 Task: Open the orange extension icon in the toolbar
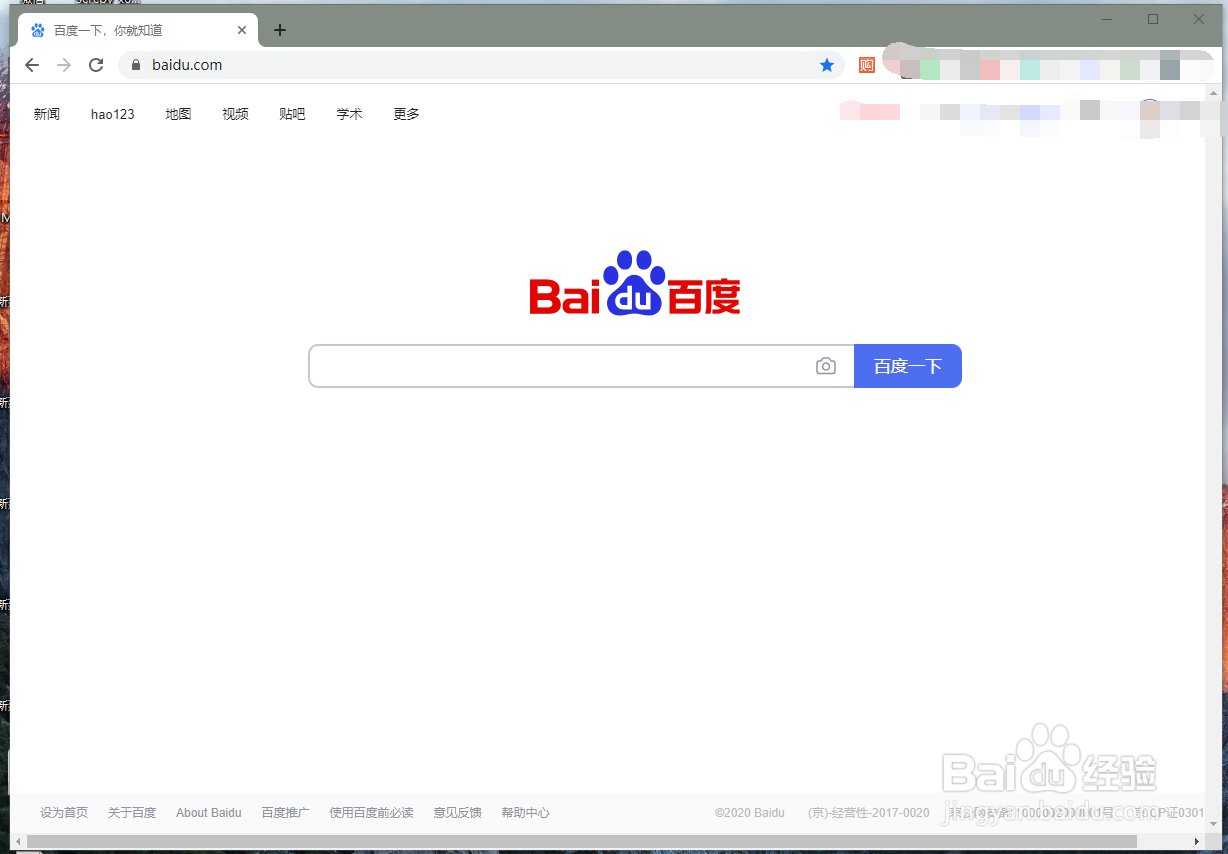click(x=867, y=65)
